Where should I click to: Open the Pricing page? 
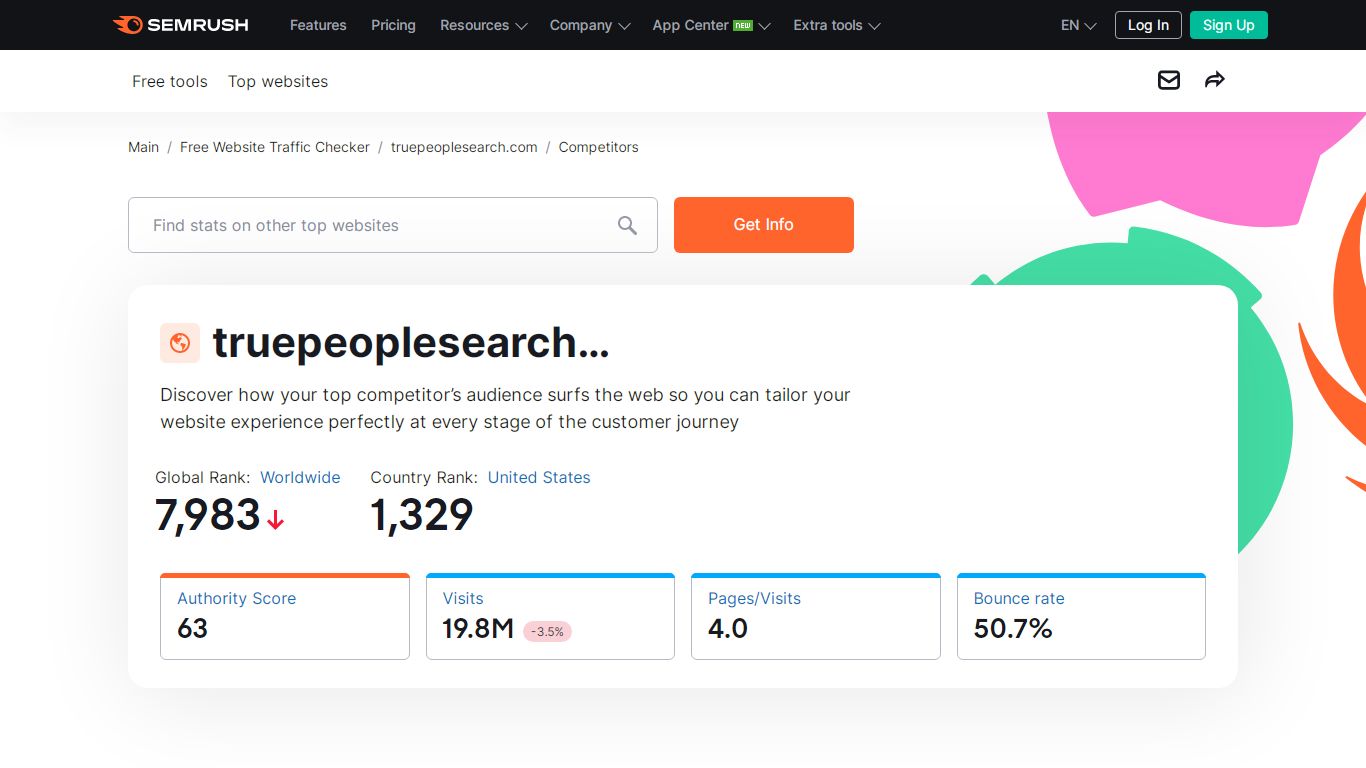pos(393,25)
